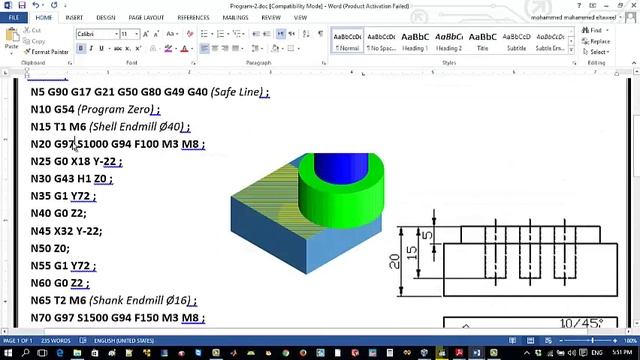Viewport: 640px width, 360px height.
Task: Open Borders dropdown arrow
Action: pyautogui.click(x=299, y=49)
